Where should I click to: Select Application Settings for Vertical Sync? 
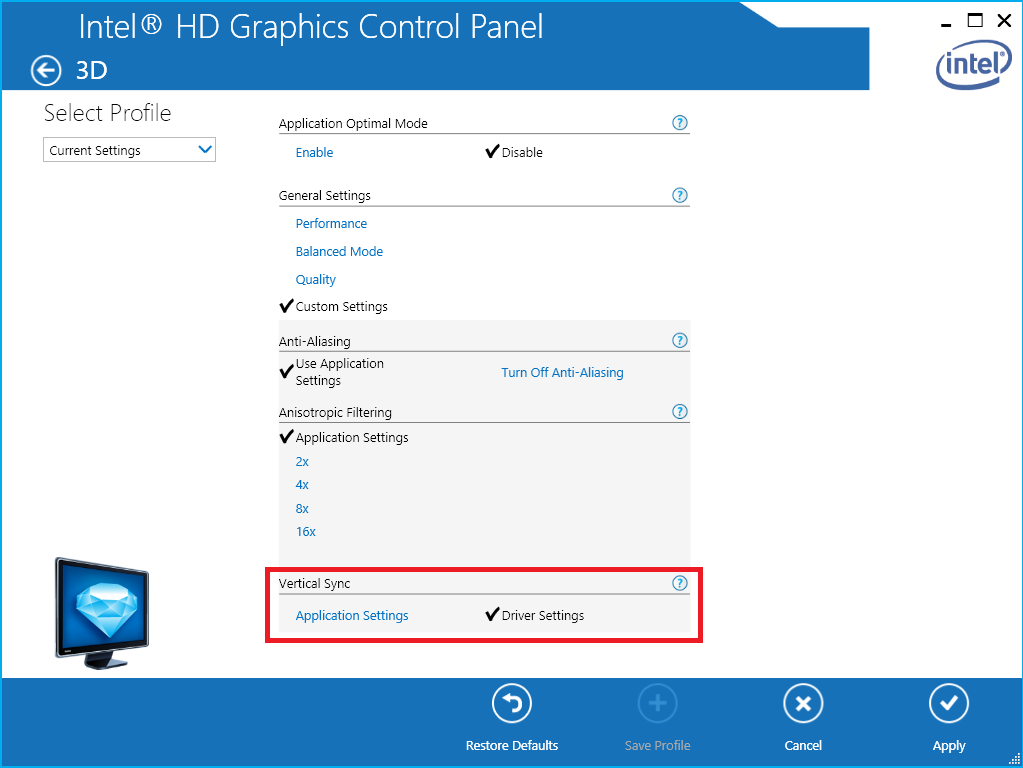tap(352, 616)
